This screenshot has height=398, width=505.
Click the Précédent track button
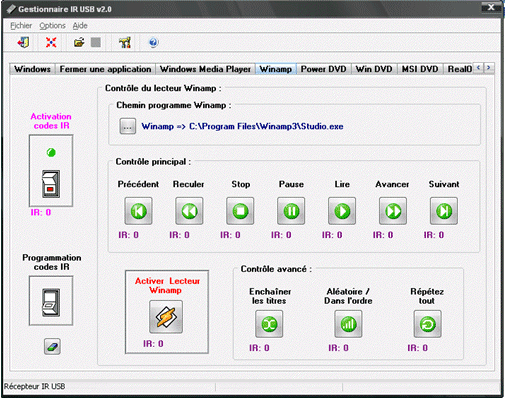point(138,211)
